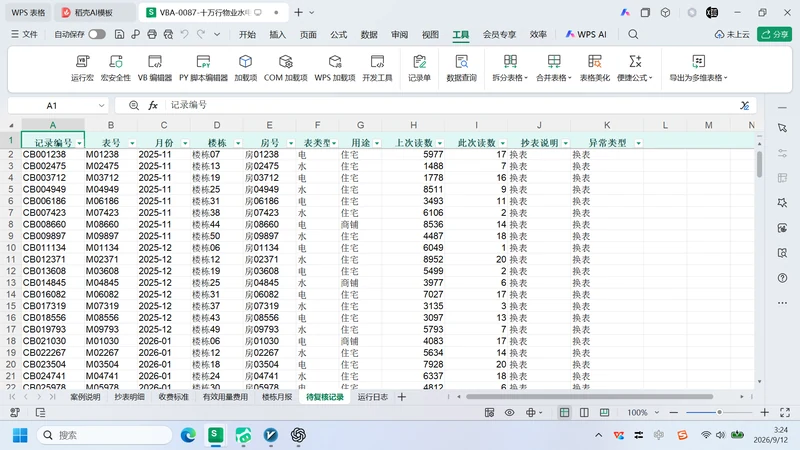
Task: Open filter dropdown for 记录编号
Action: (x=79, y=143)
